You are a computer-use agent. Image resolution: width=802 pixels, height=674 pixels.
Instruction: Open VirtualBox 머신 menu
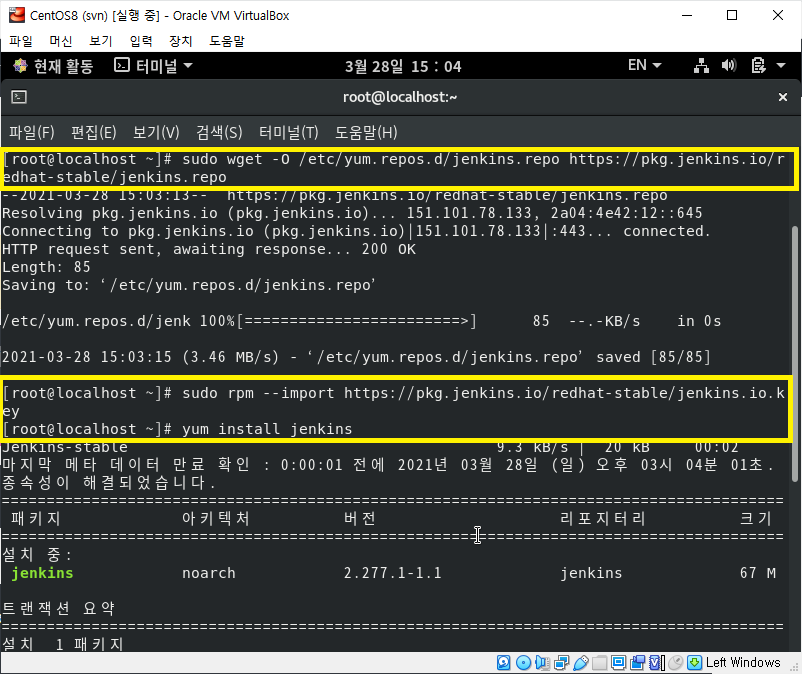pos(61,41)
